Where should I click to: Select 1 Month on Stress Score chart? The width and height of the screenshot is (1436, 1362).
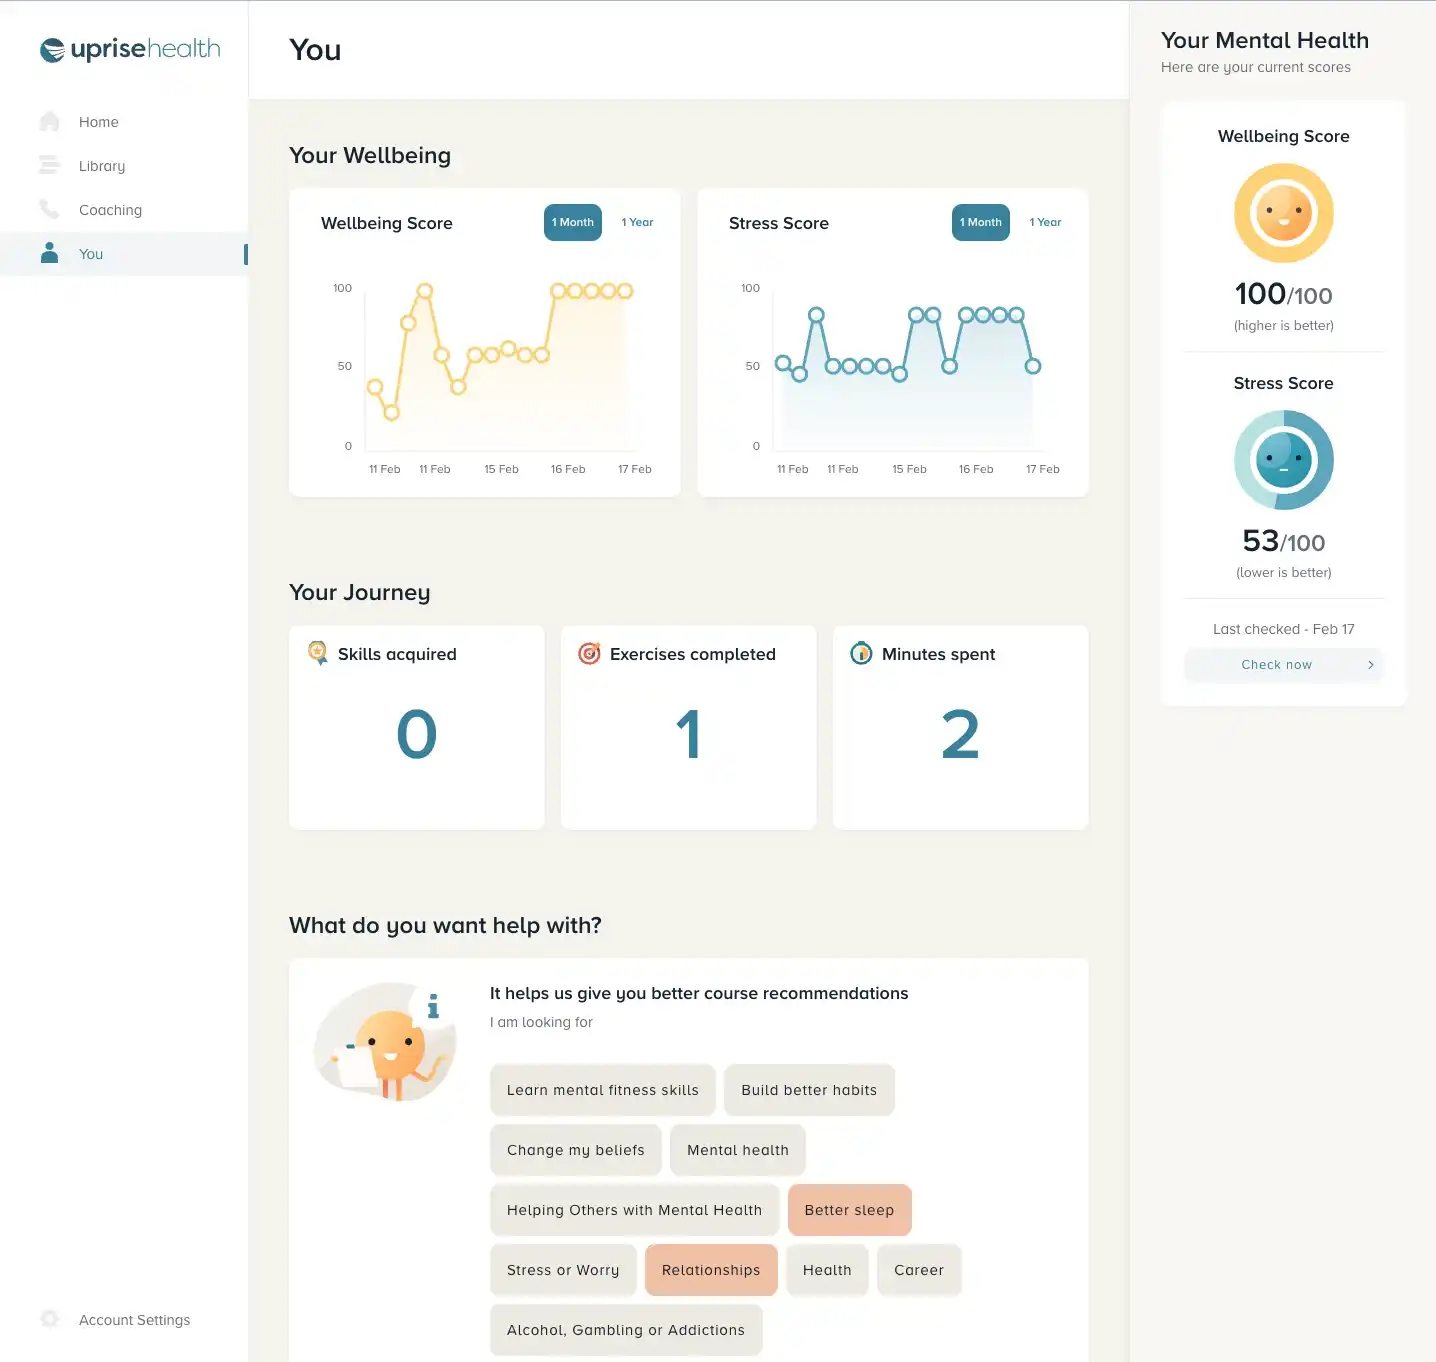[980, 223]
